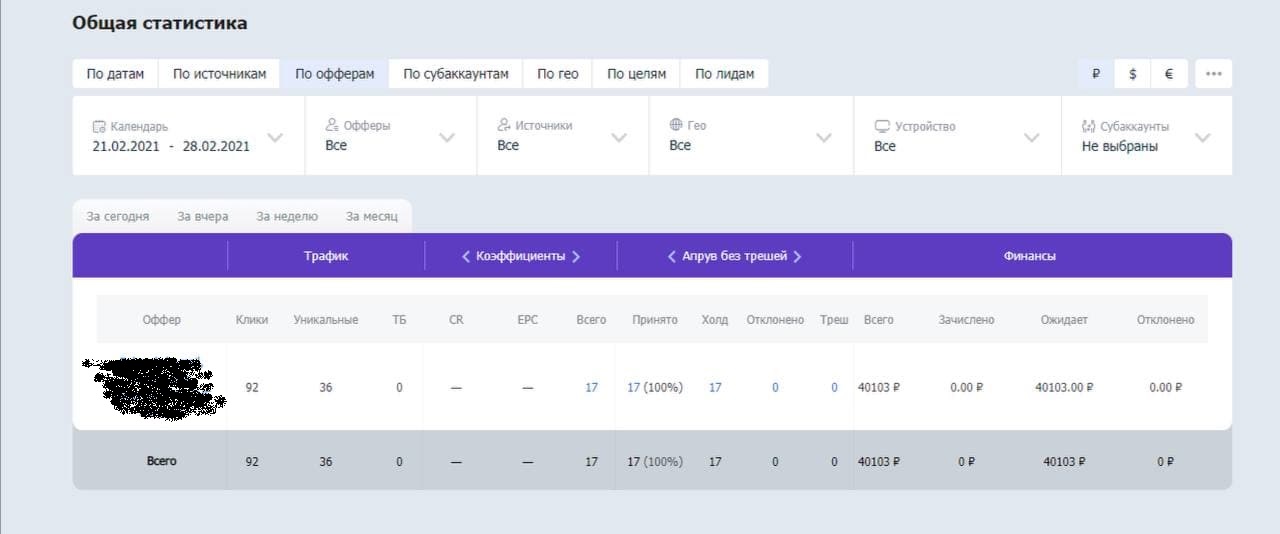Click left arrow before Коэффициенты
Screen dimensions: 1280x534
click(466, 256)
